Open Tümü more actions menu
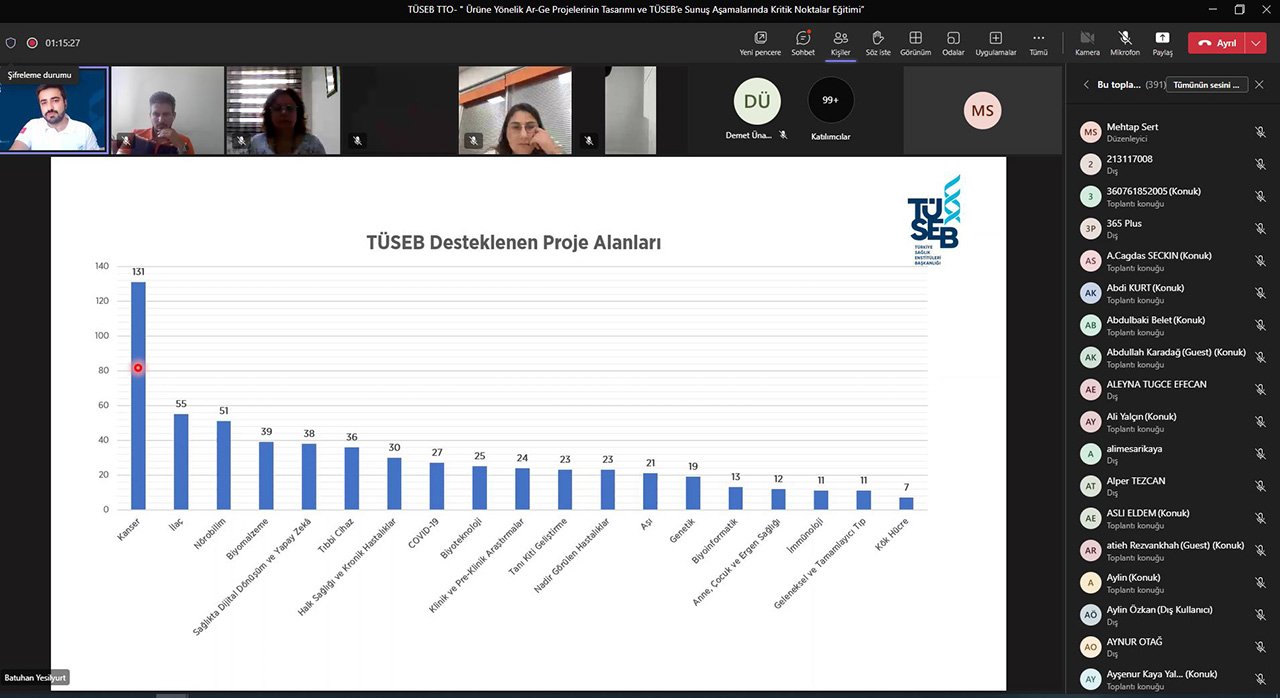 click(x=1038, y=43)
